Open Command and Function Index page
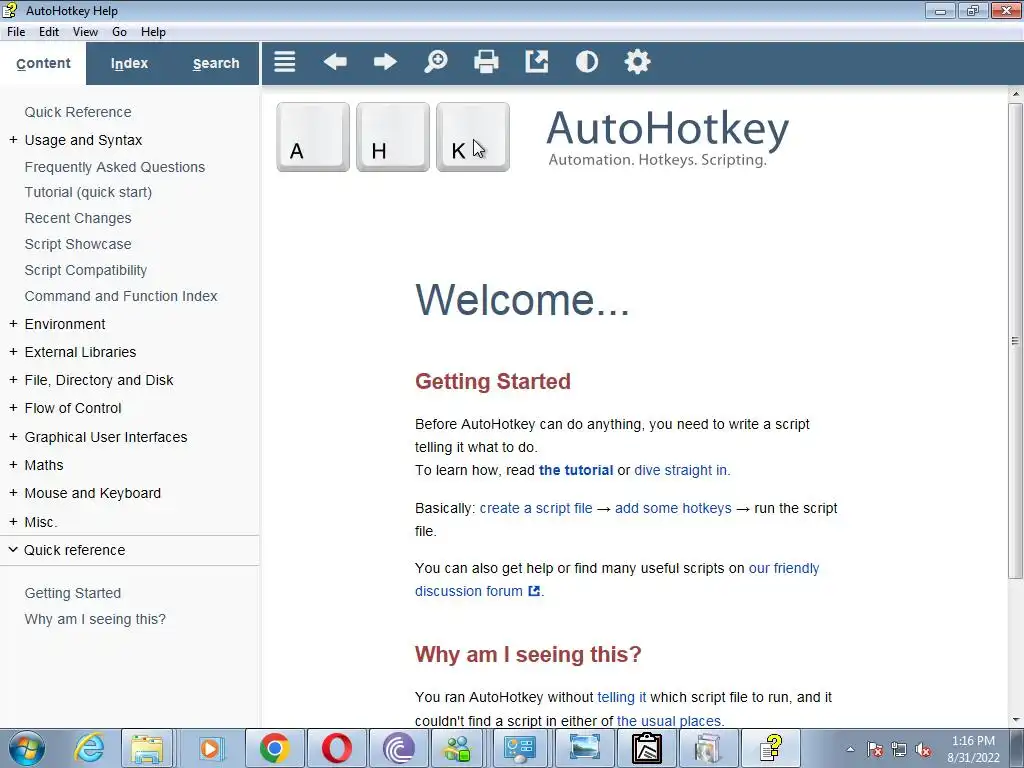The height and width of the screenshot is (768, 1024). pyautogui.click(x=121, y=296)
